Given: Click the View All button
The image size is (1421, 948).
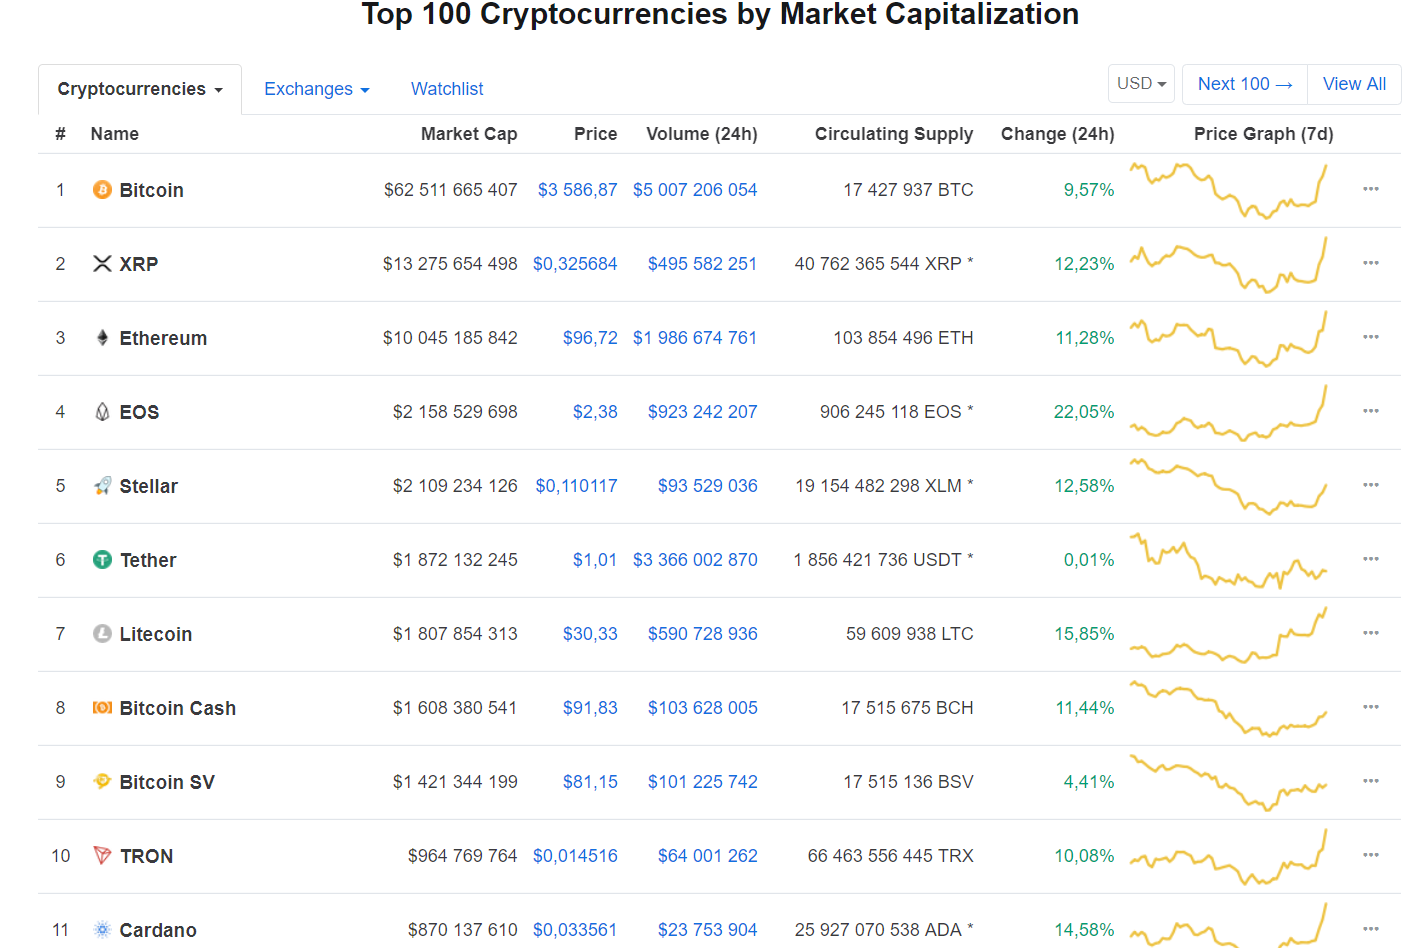Looking at the screenshot, I should pyautogui.click(x=1354, y=84).
